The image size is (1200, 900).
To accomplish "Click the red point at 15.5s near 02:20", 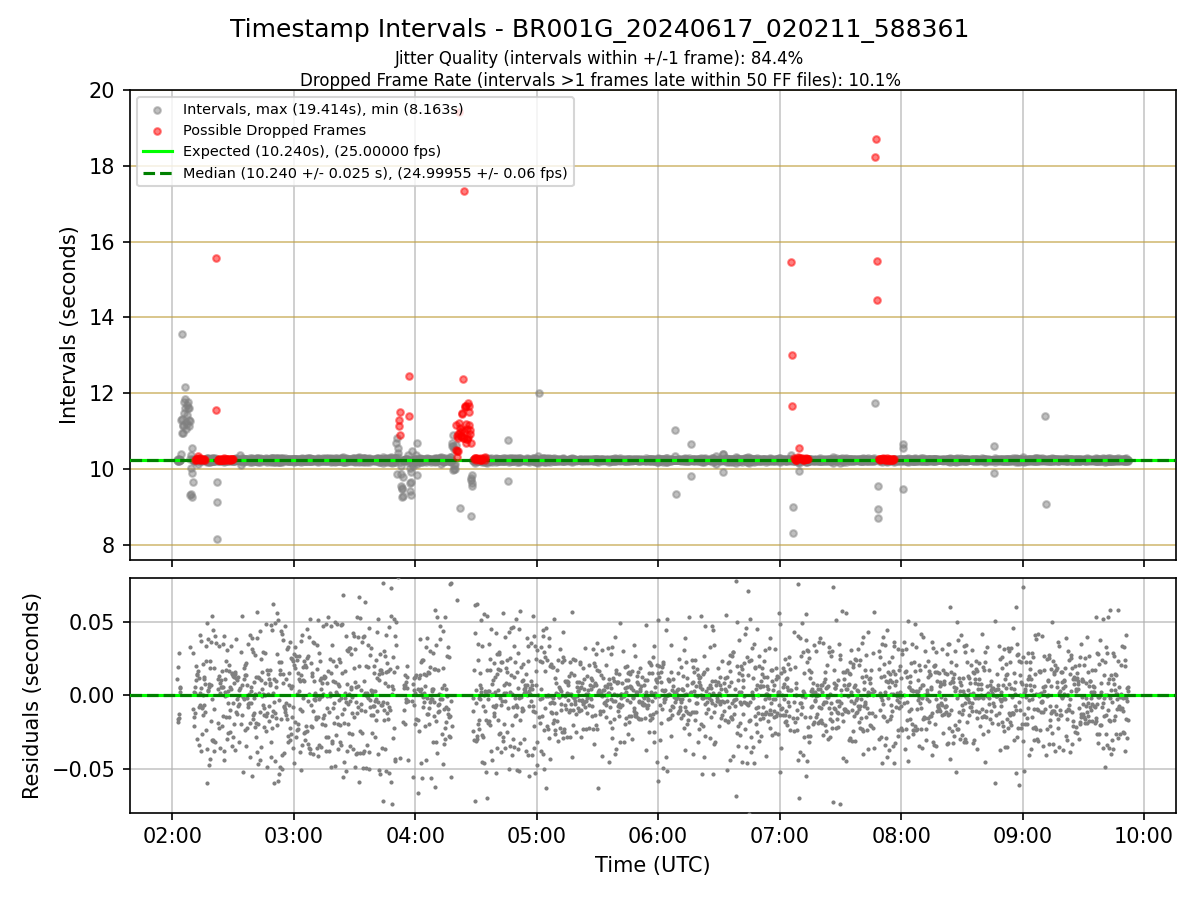I will (216, 258).
